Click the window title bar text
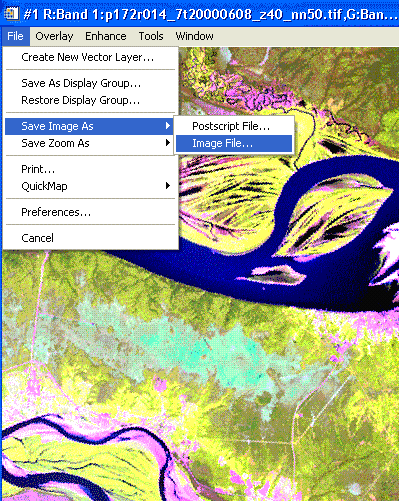The width and height of the screenshot is (399, 501). pyautogui.click(x=210, y=14)
